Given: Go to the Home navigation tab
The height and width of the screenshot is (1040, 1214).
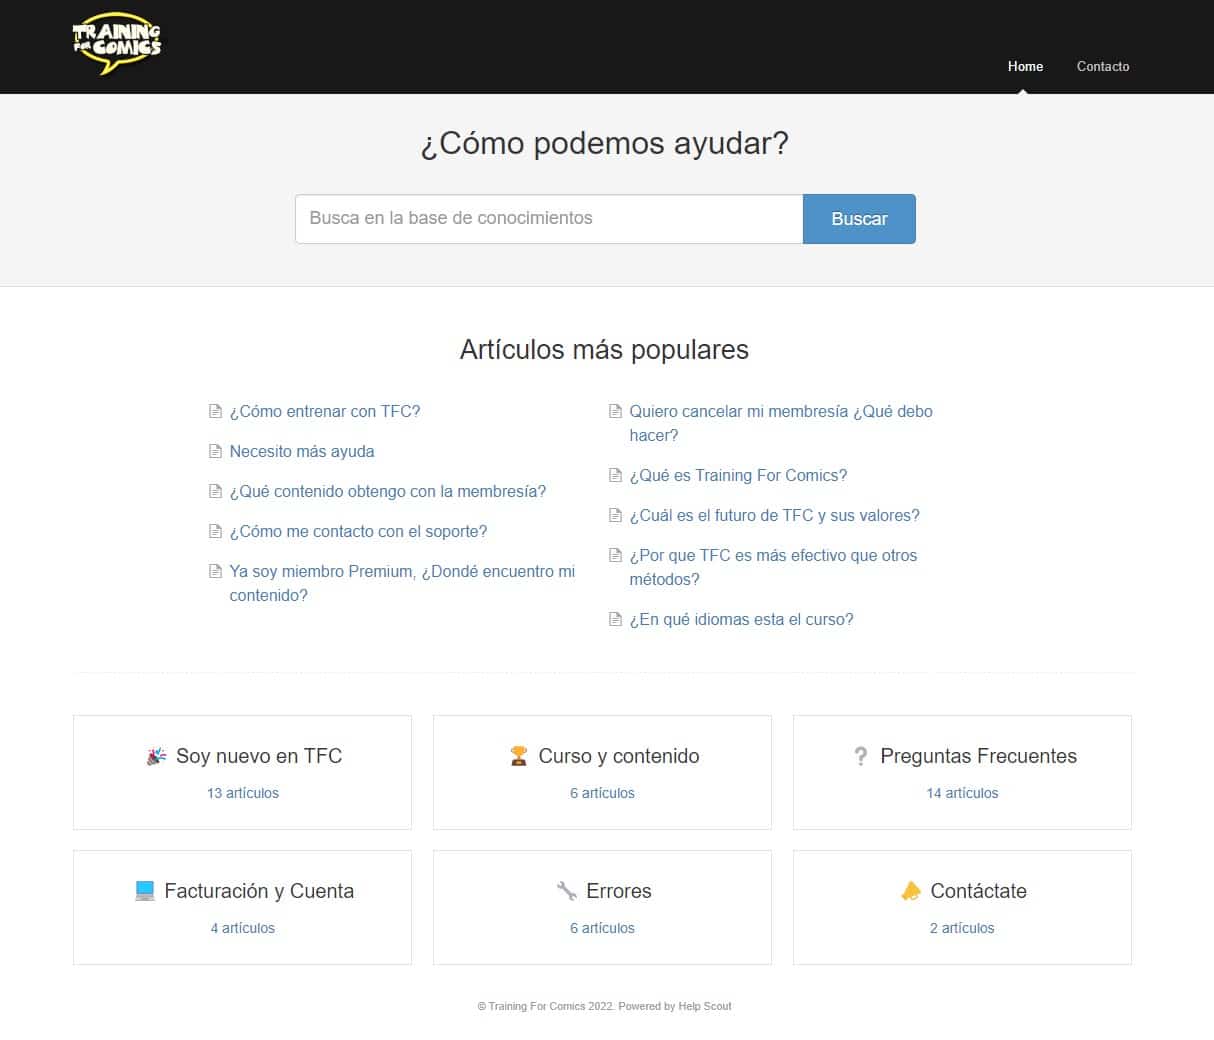Looking at the screenshot, I should click(x=1025, y=66).
